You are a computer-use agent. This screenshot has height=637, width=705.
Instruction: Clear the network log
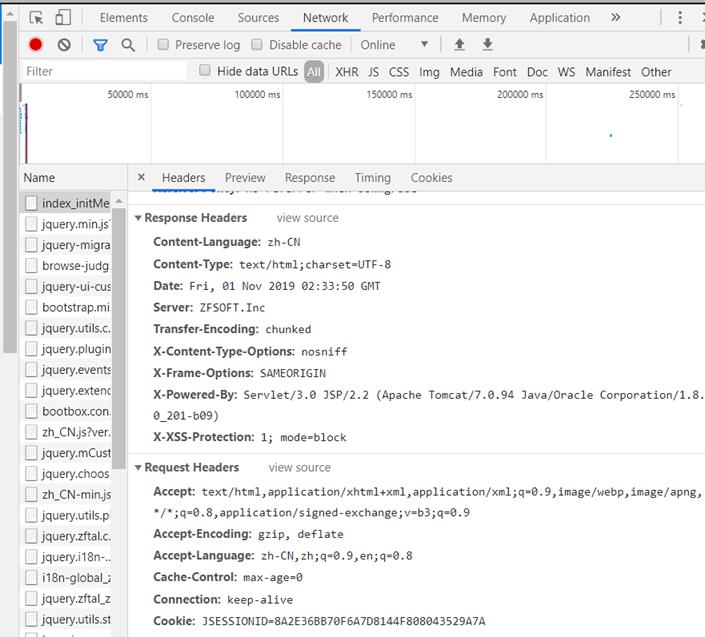(64, 45)
